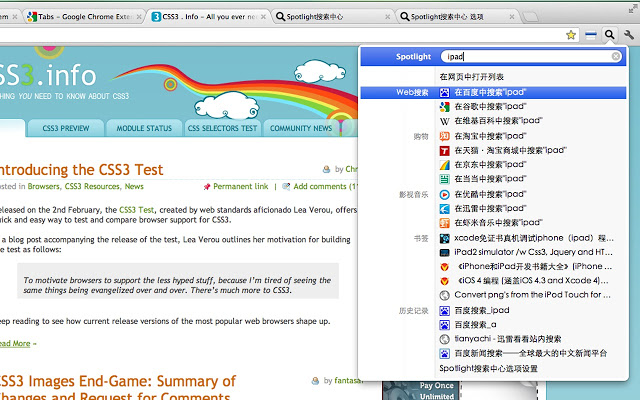Viewport: 640px width, 400px height.
Task: Click the Baidu icon beside 百度新闻搜索 history
Action: click(444, 353)
